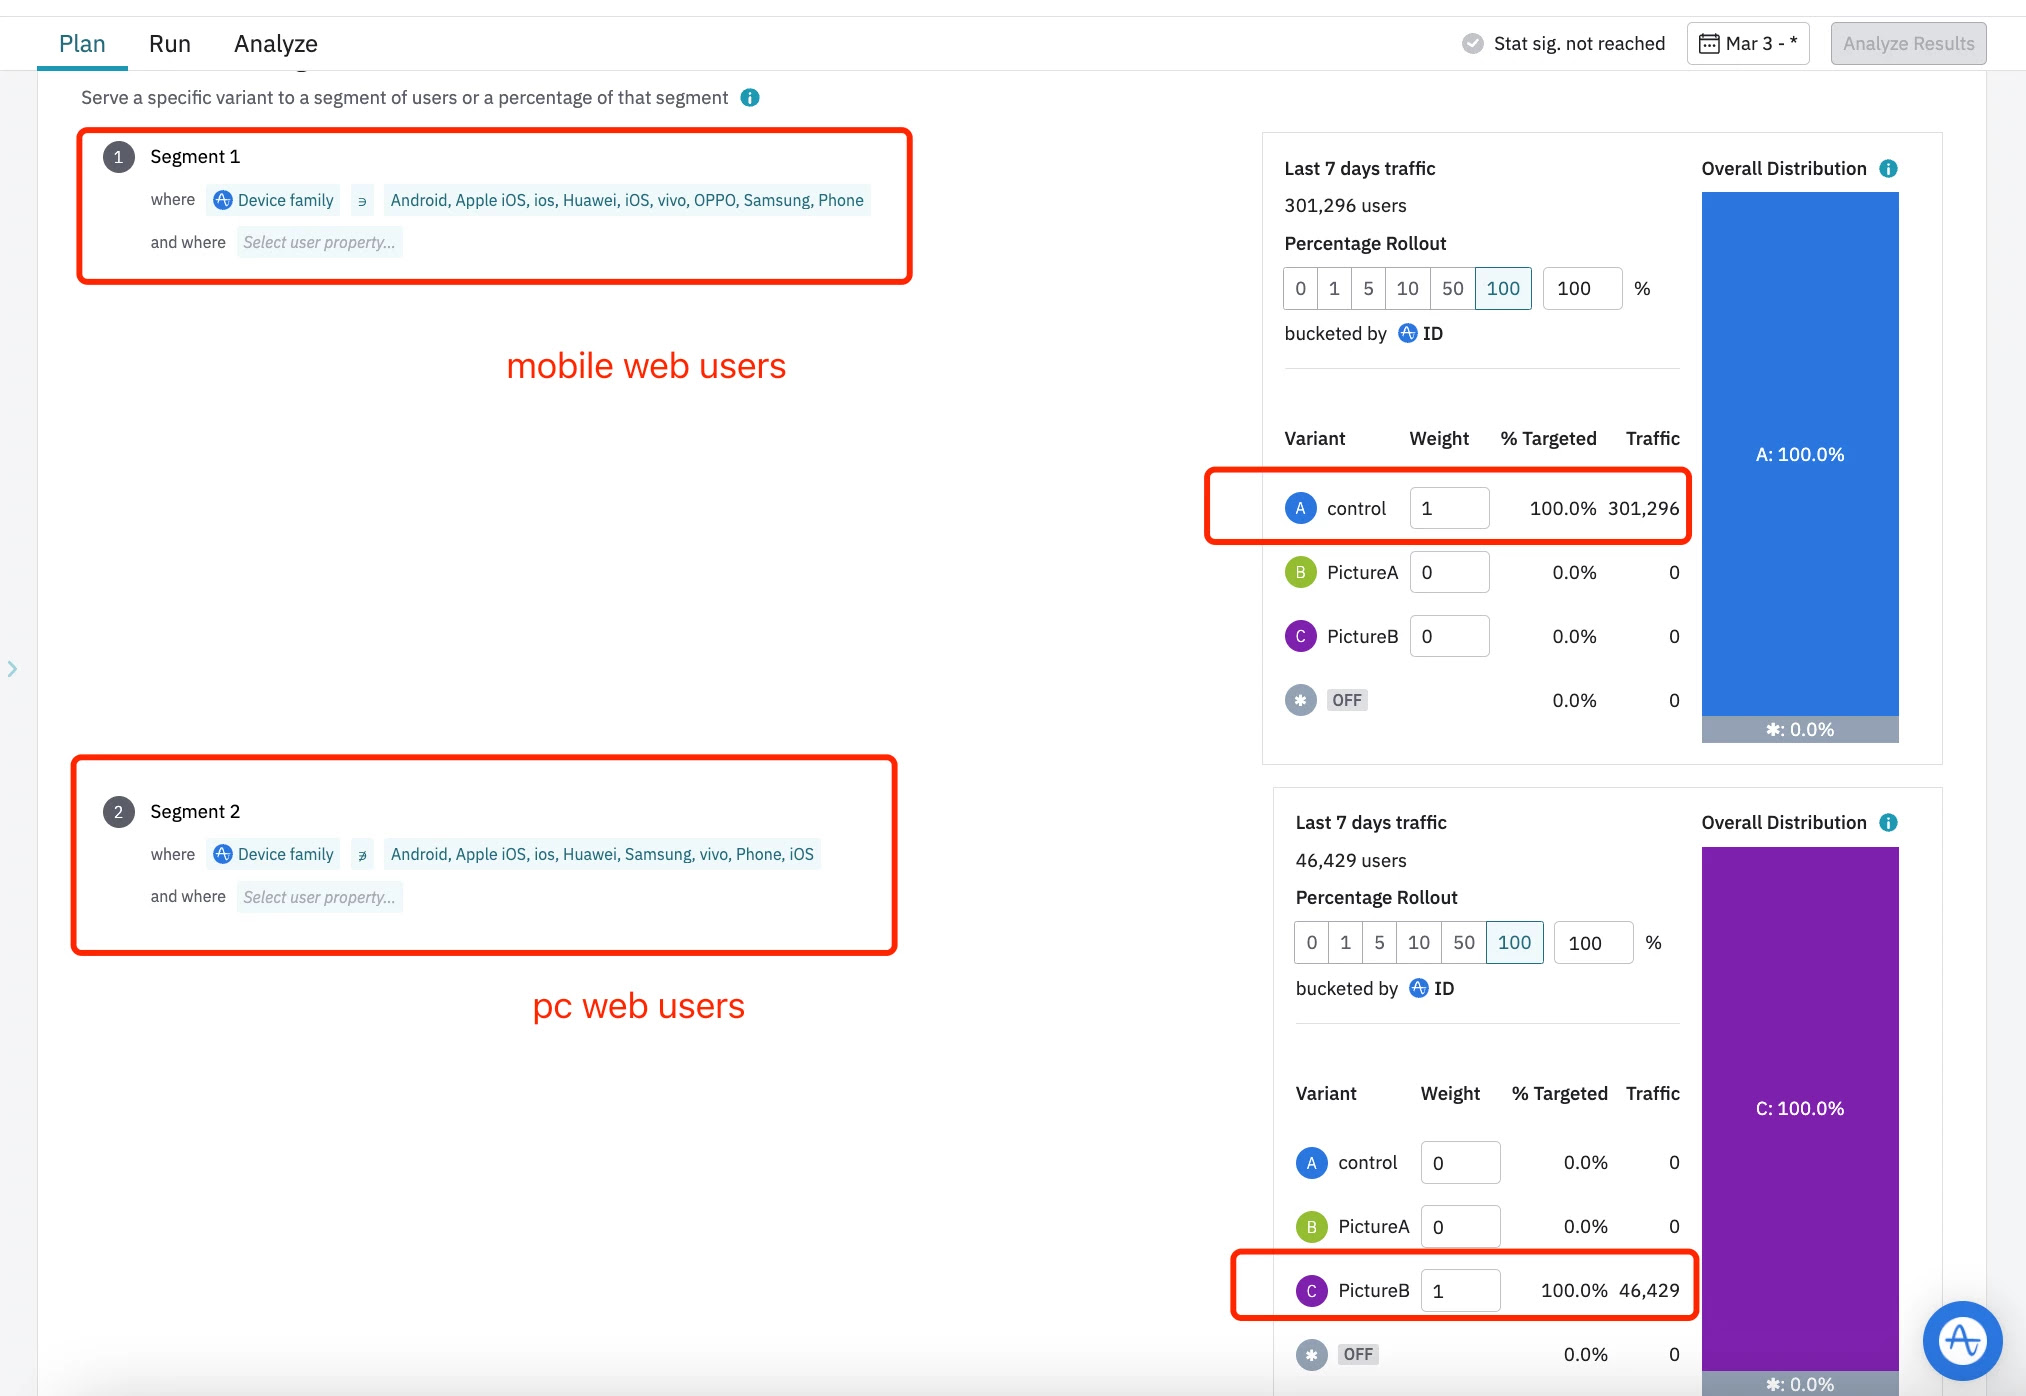Screen dimensions: 2026x1396
Task: Set Segment 2 rollout to 10 percent
Action: point(1418,943)
